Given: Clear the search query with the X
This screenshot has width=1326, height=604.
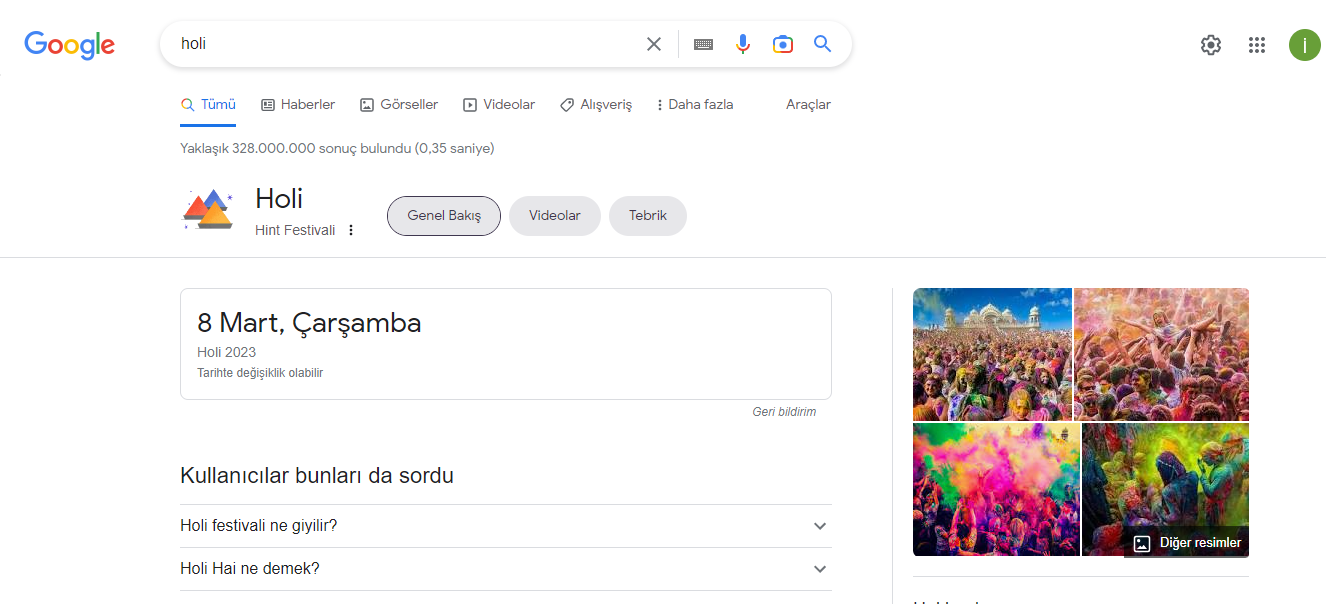Looking at the screenshot, I should click(654, 44).
